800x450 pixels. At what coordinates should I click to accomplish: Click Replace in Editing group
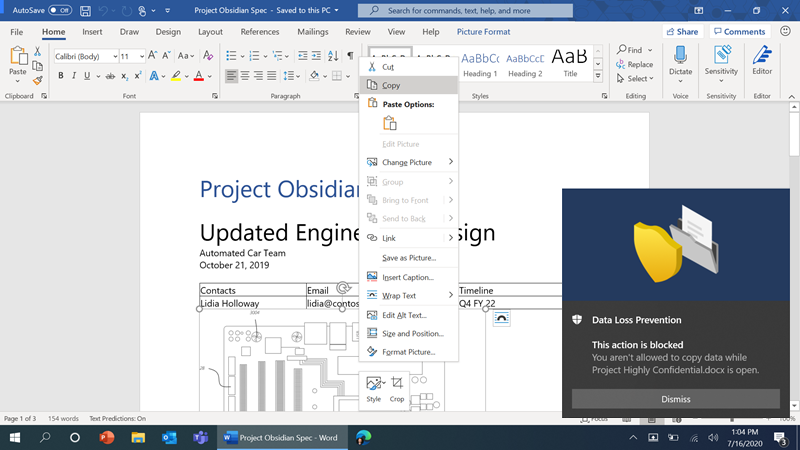point(634,64)
